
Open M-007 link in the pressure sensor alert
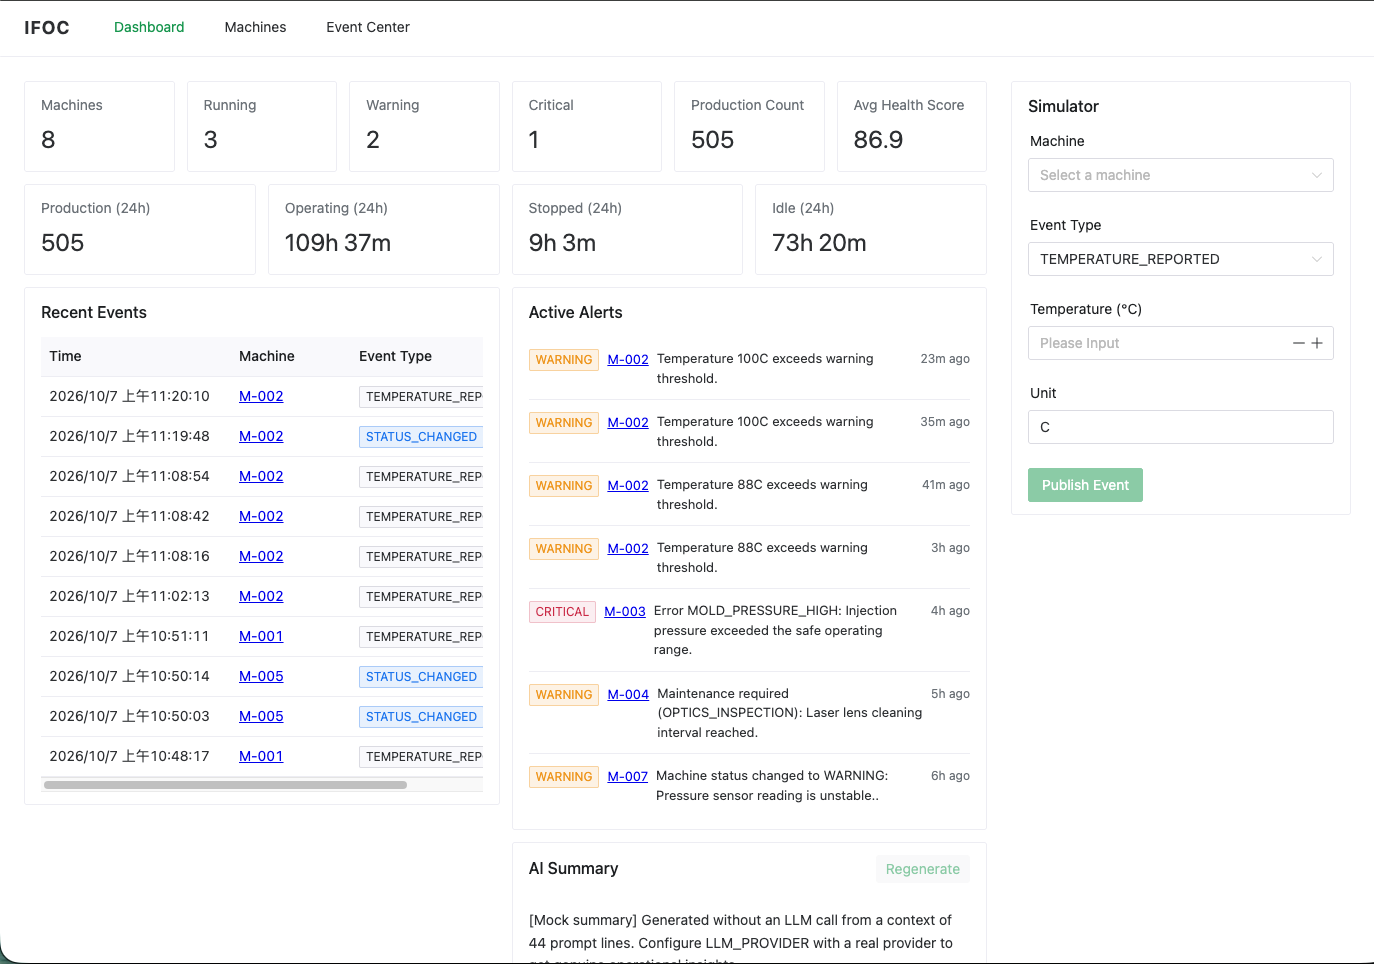tap(628, 776)
